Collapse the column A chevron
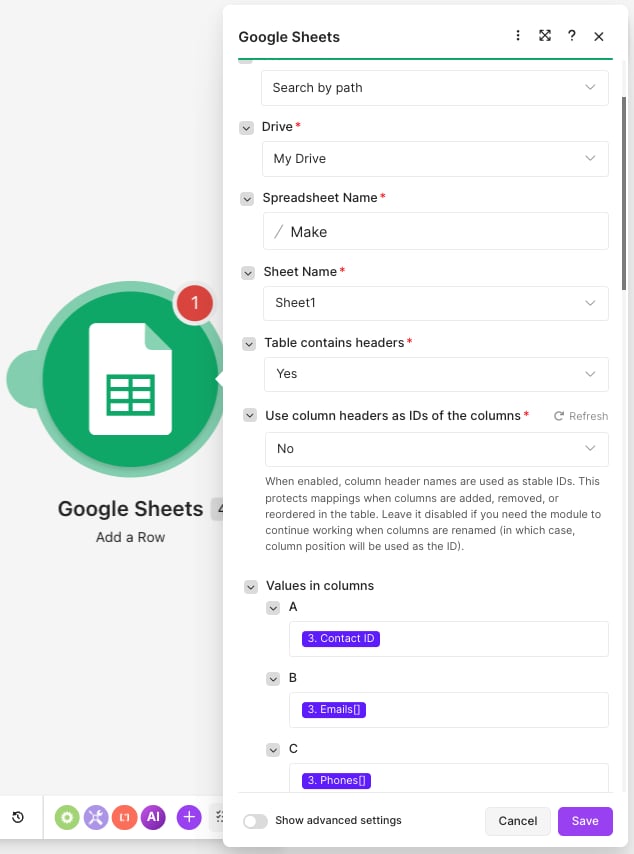This screenshot has width=634, height=854. click(x=273, y=608)
